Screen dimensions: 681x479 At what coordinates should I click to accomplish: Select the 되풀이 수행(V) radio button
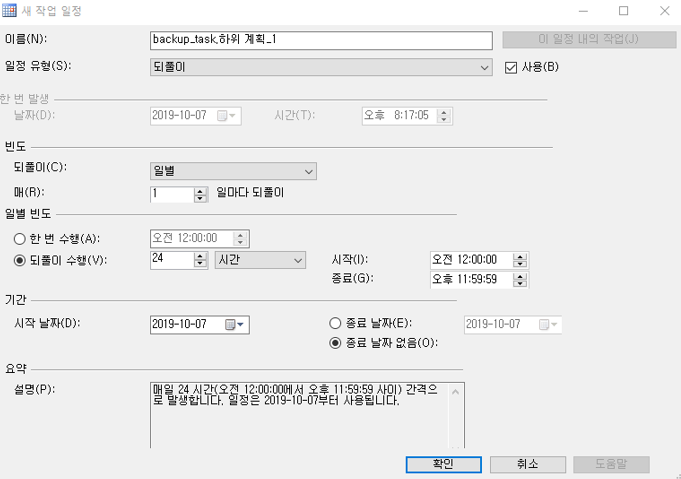click(20, 261)
